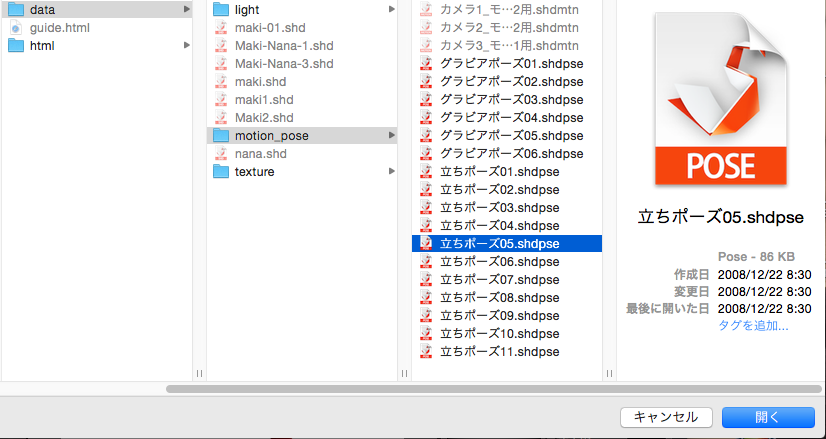Click the Maki-Nana-1.shd file icon
826x439 pixels.
point(221,46)
